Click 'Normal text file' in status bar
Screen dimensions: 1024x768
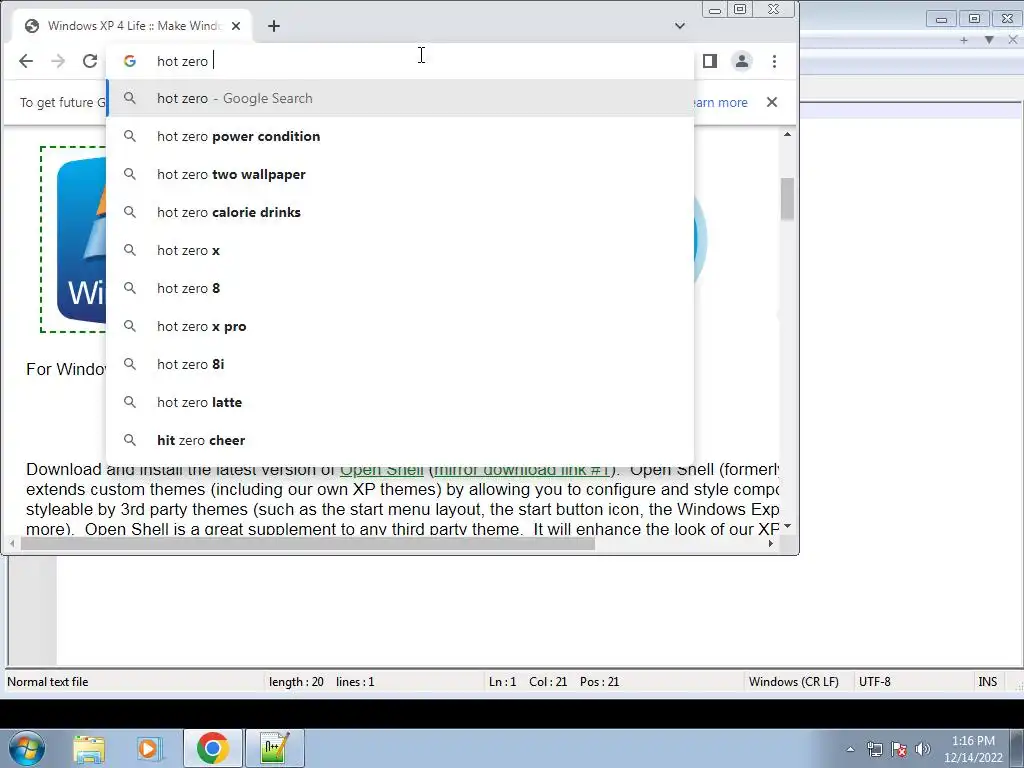tap(48, 682)
